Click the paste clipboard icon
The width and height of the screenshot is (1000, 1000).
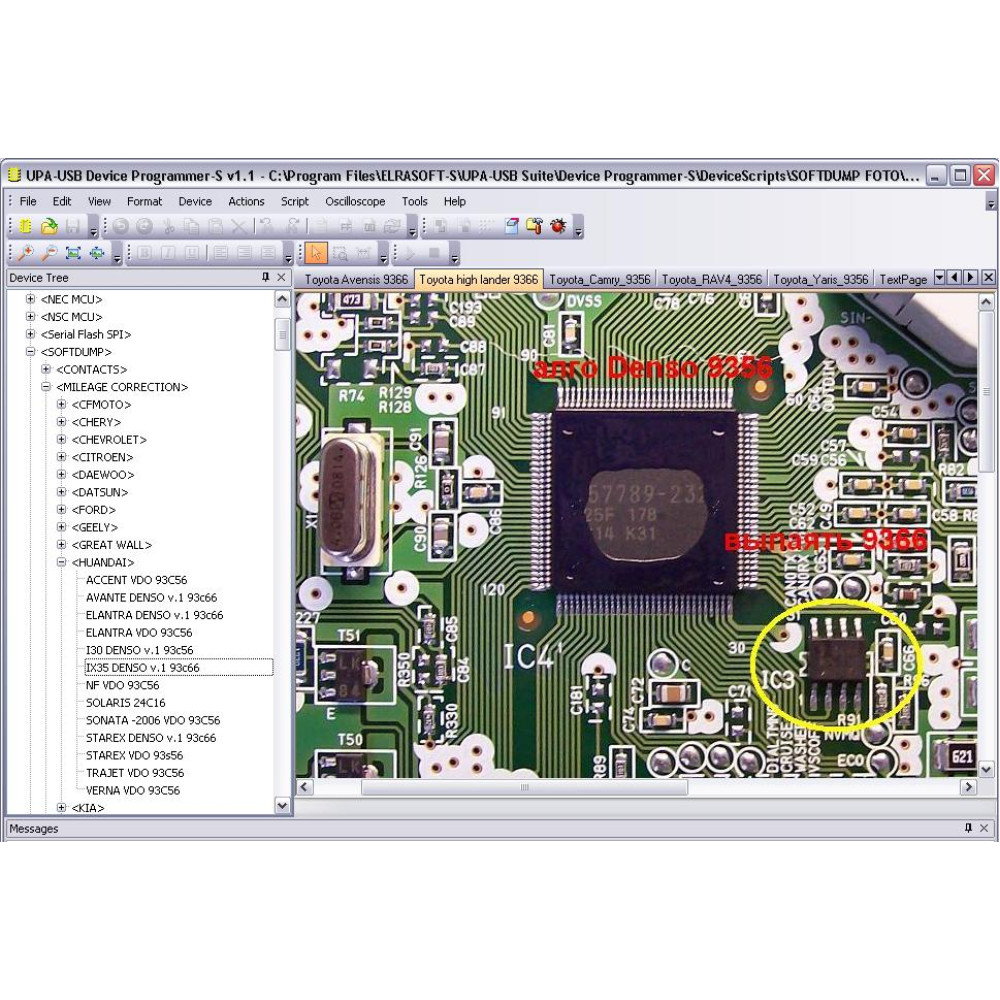tap(216, 226)
